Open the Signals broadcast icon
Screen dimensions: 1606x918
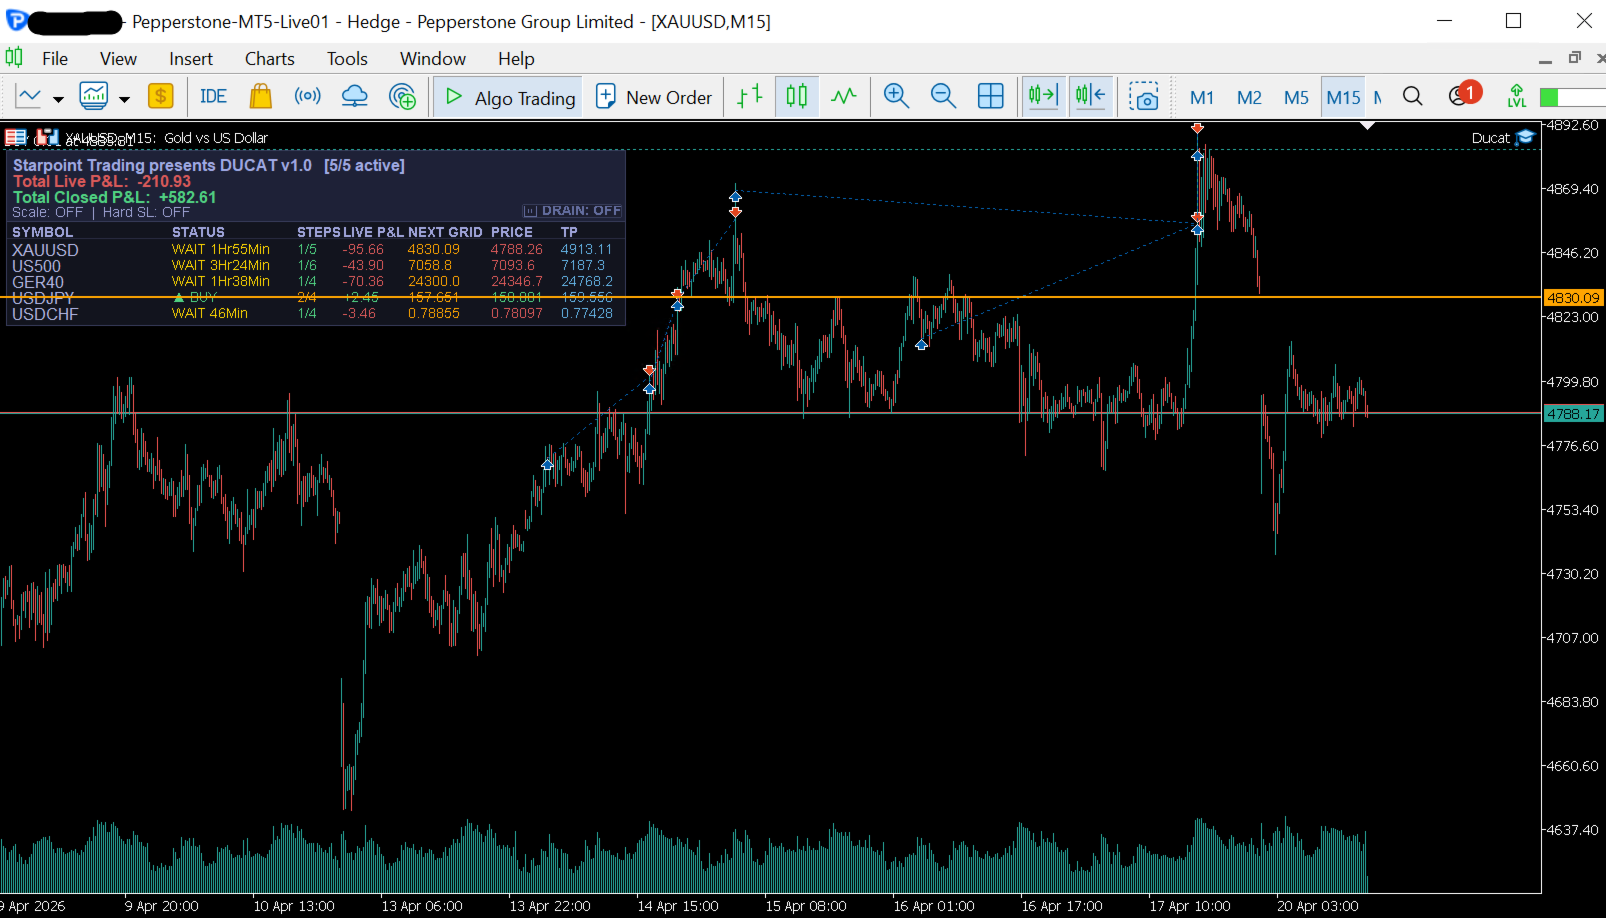(x=307, y=96)
